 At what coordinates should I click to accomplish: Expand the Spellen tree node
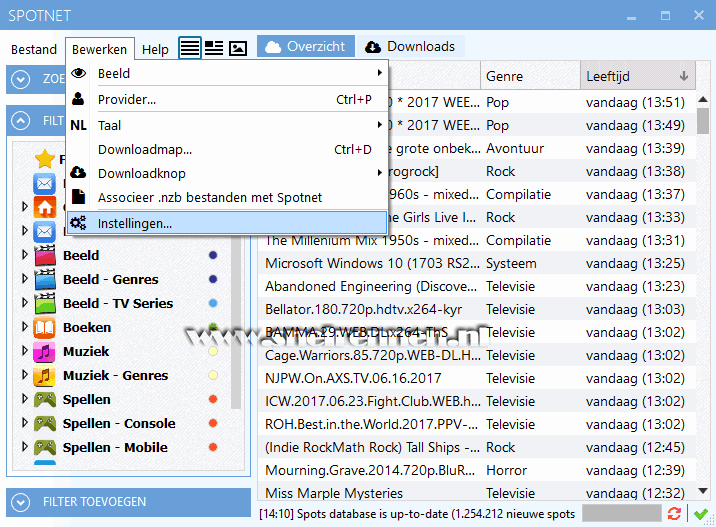tap(25, 399)
